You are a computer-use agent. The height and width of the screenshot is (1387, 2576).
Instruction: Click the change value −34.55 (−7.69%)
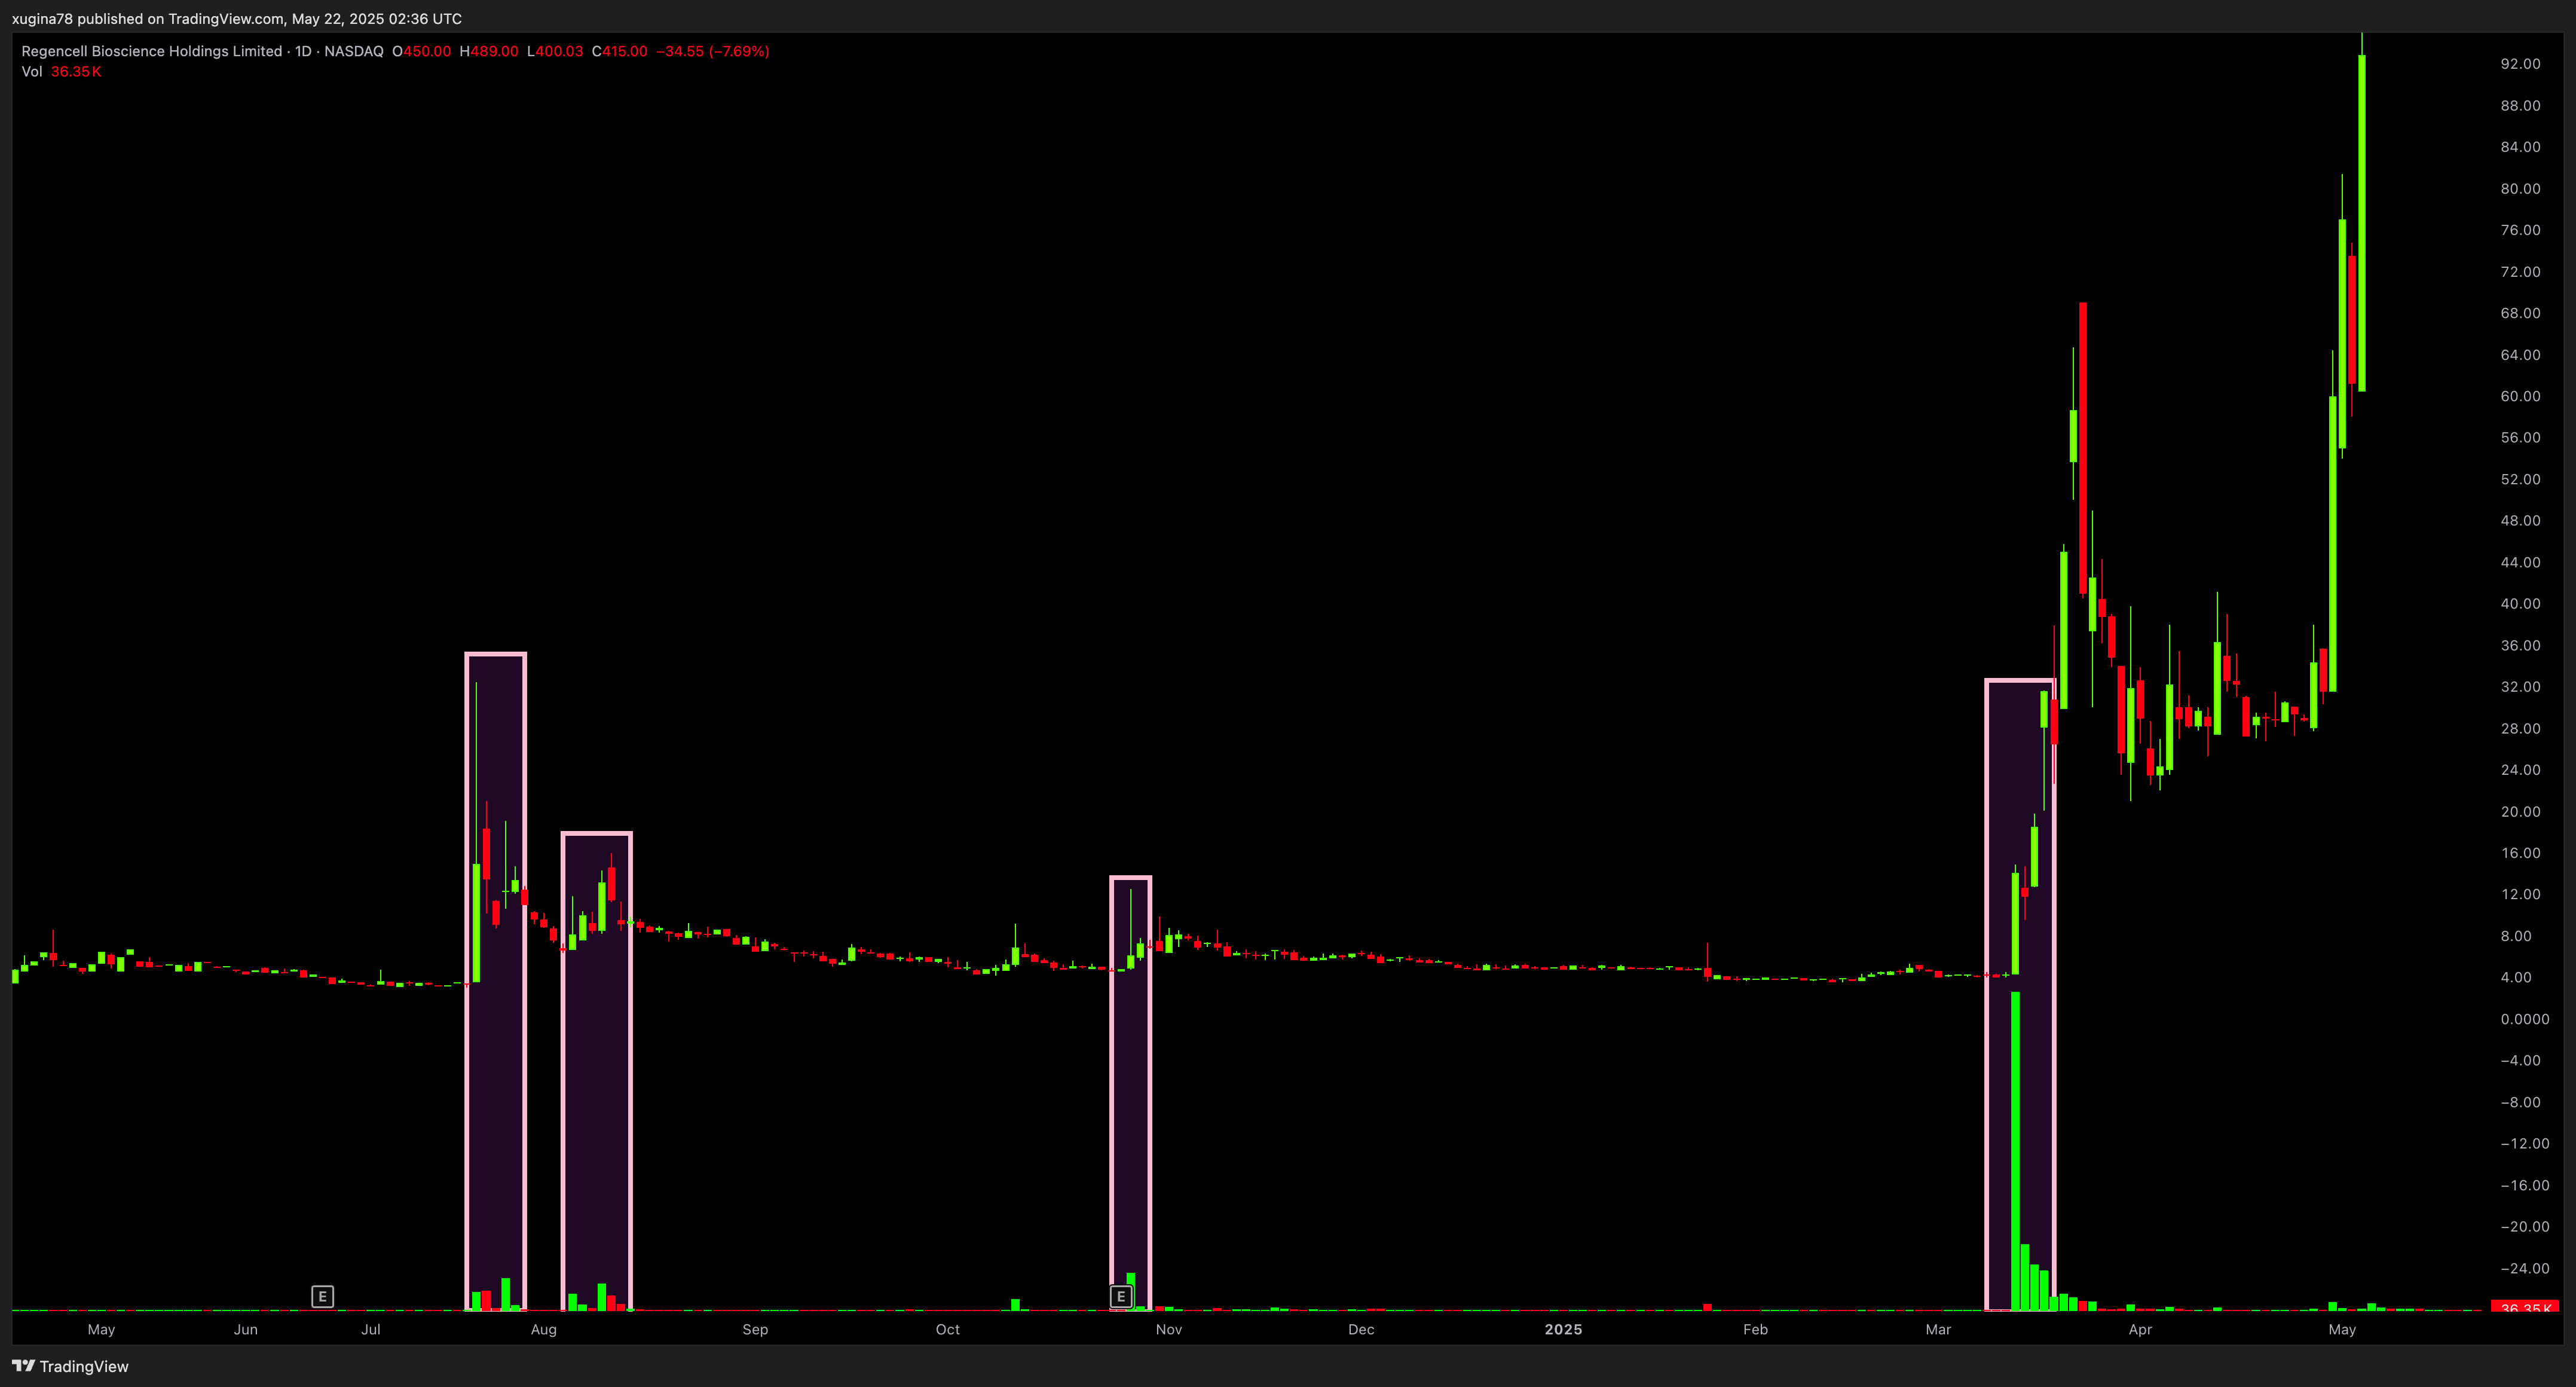coord(712,51)
